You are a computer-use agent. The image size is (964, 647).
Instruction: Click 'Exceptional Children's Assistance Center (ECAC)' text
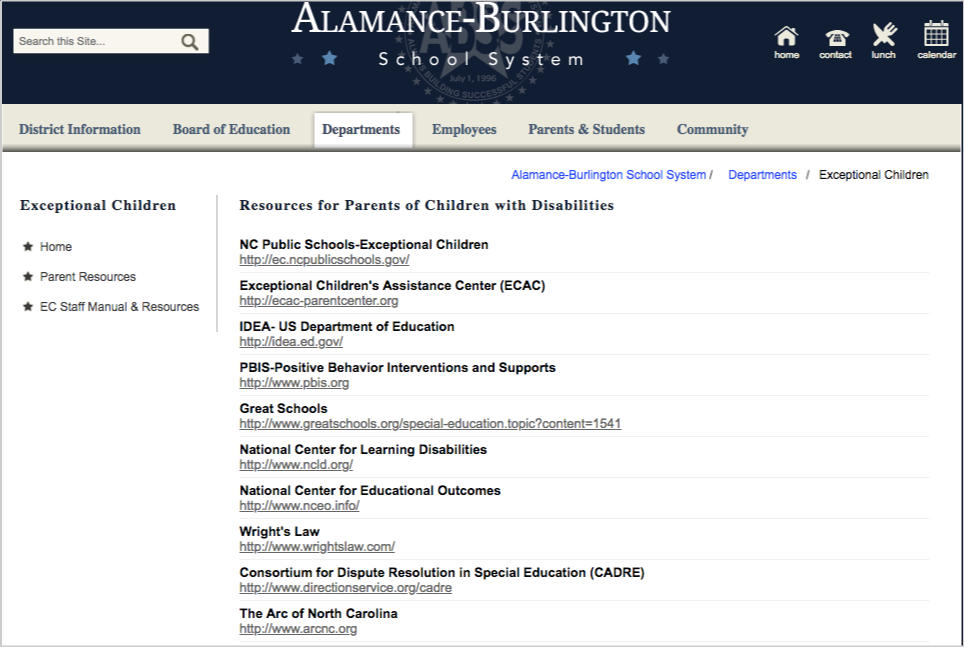392,285
